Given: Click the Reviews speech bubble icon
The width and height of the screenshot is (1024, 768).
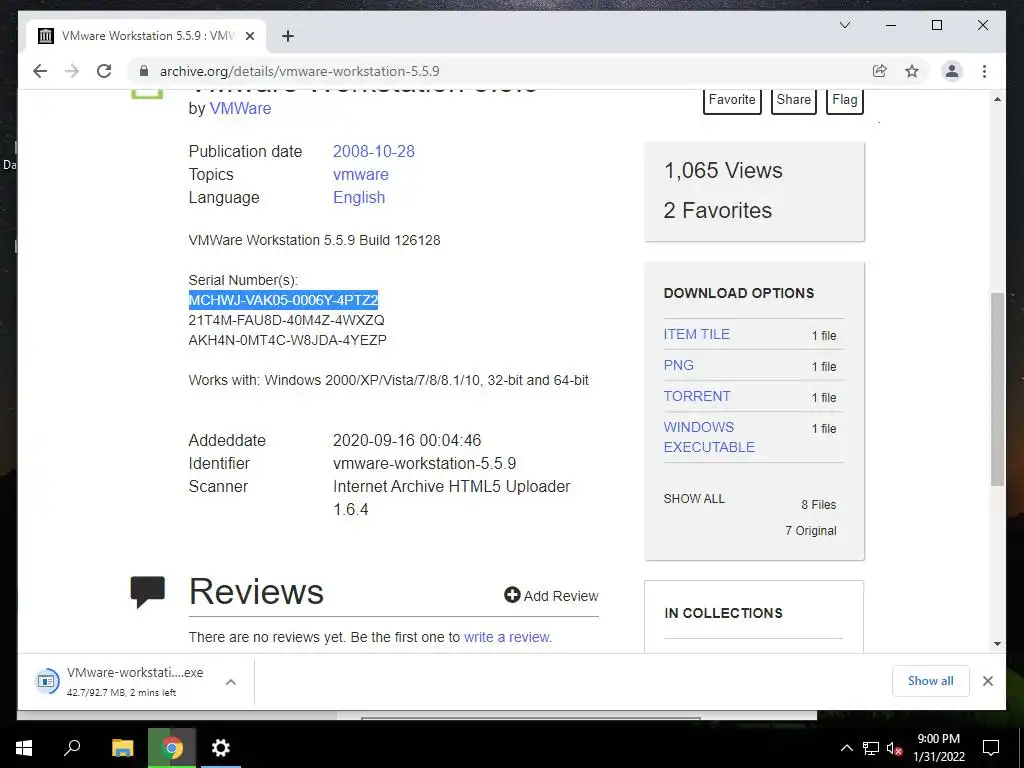Looking at the screenshot, I should 148,592.
